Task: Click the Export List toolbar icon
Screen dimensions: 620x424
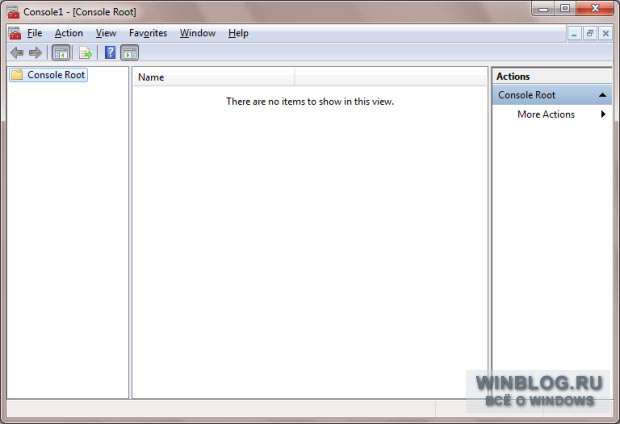Action: [x=85, y=53]
